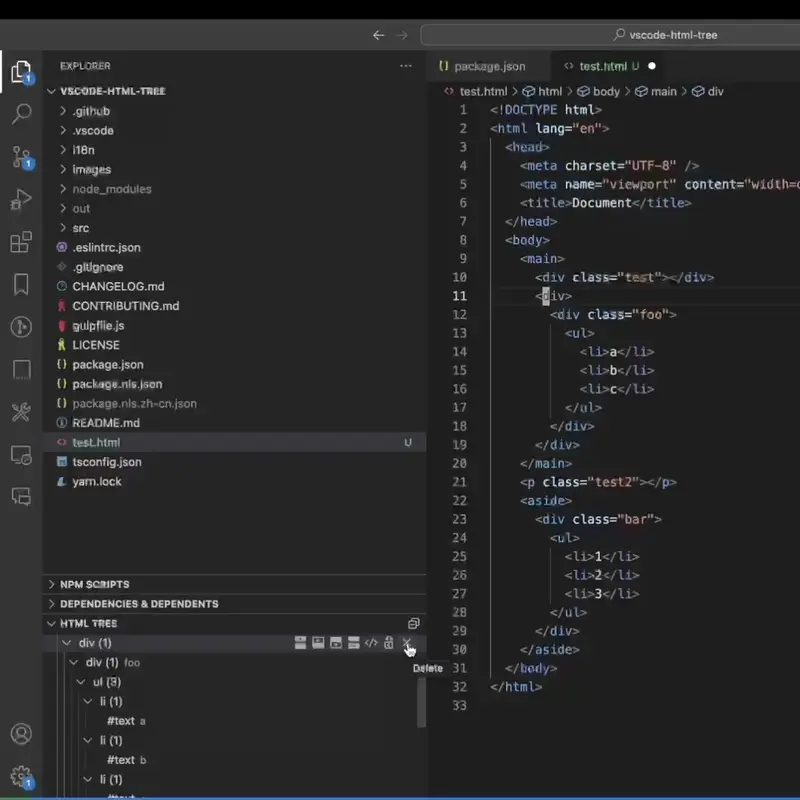800x800 pixels.
Task: Open .gitignore in the explorer
Action: 234,267
